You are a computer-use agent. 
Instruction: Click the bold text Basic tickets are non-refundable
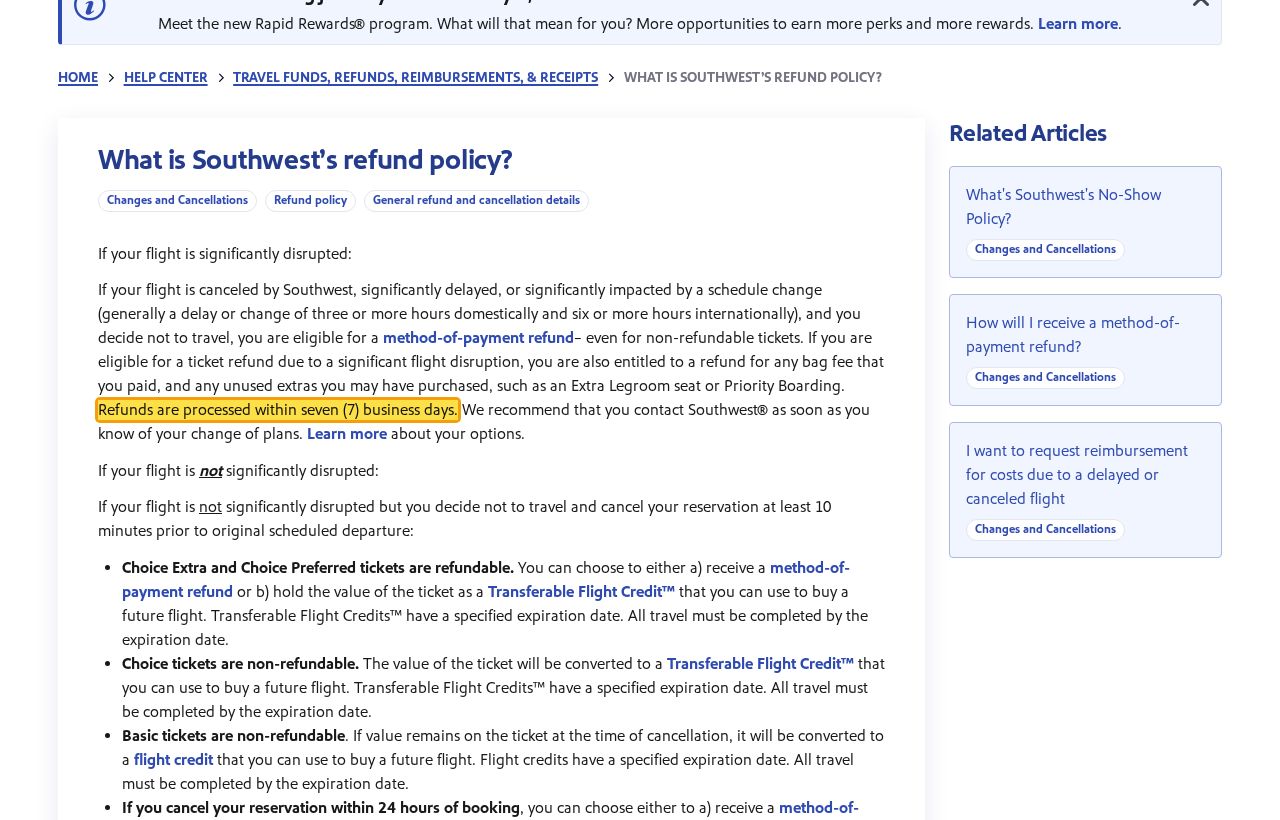234,736
